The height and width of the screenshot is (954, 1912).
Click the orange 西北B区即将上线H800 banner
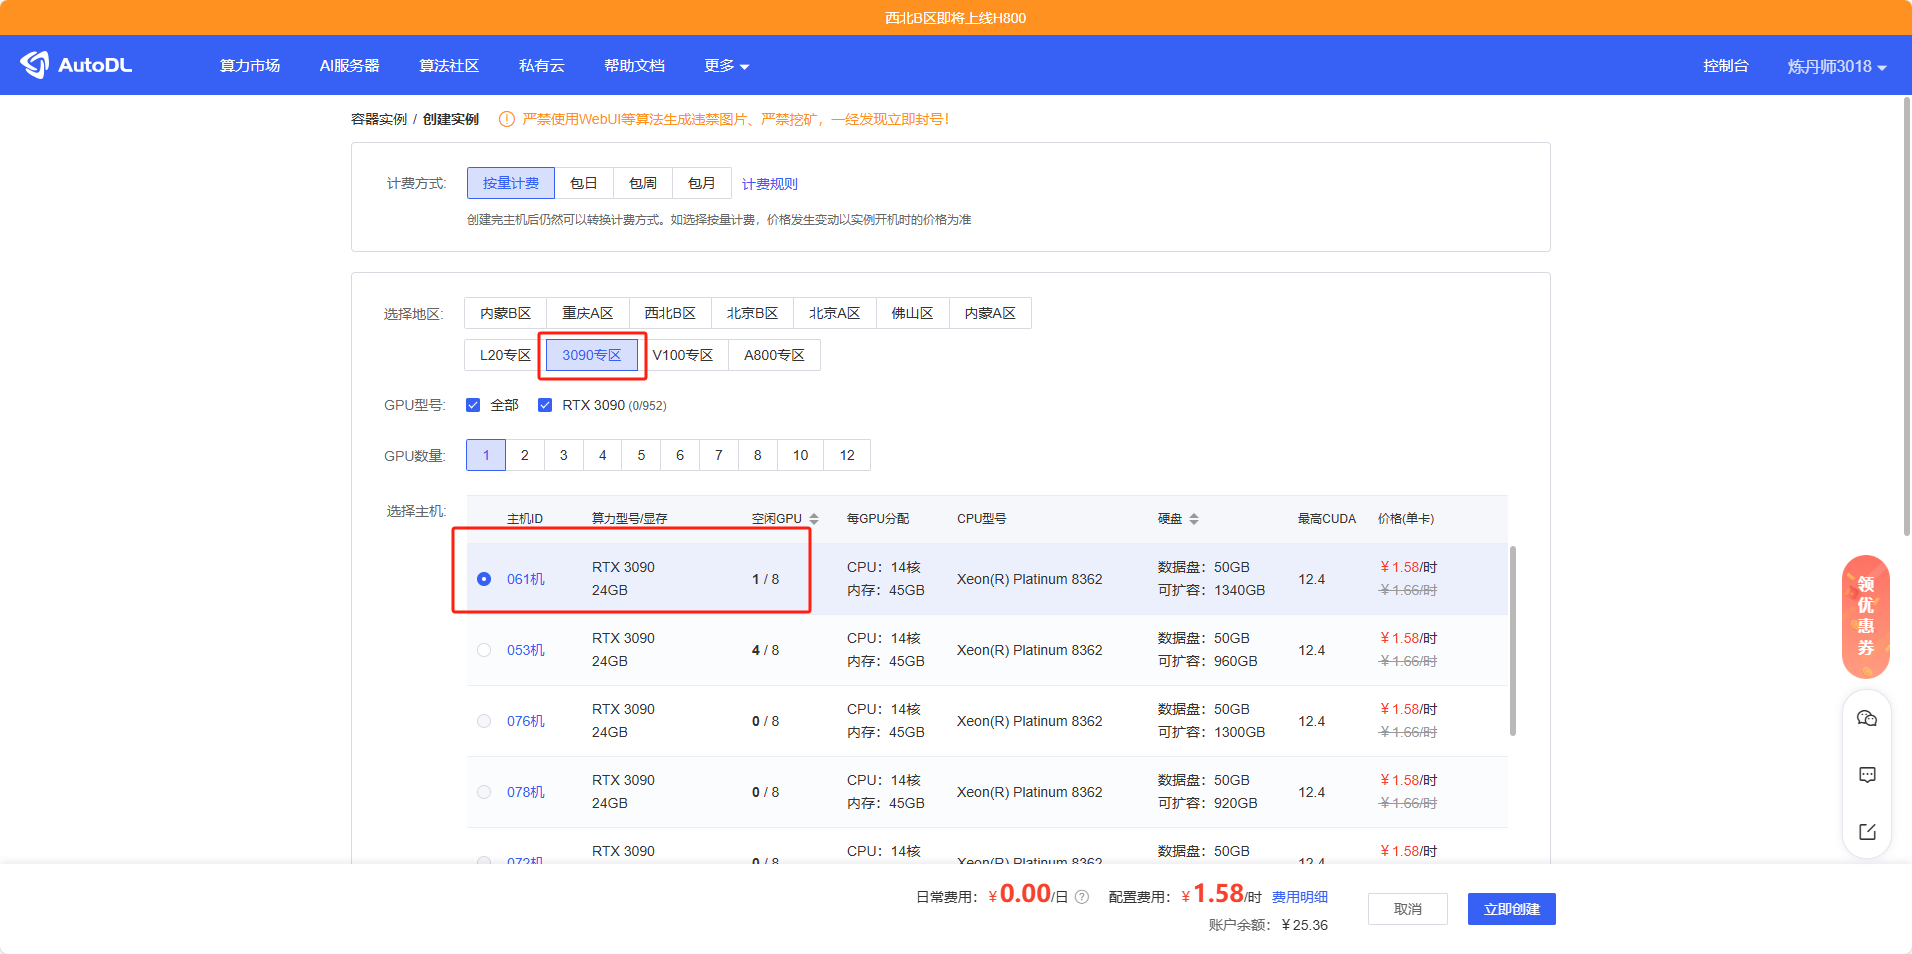956,18
